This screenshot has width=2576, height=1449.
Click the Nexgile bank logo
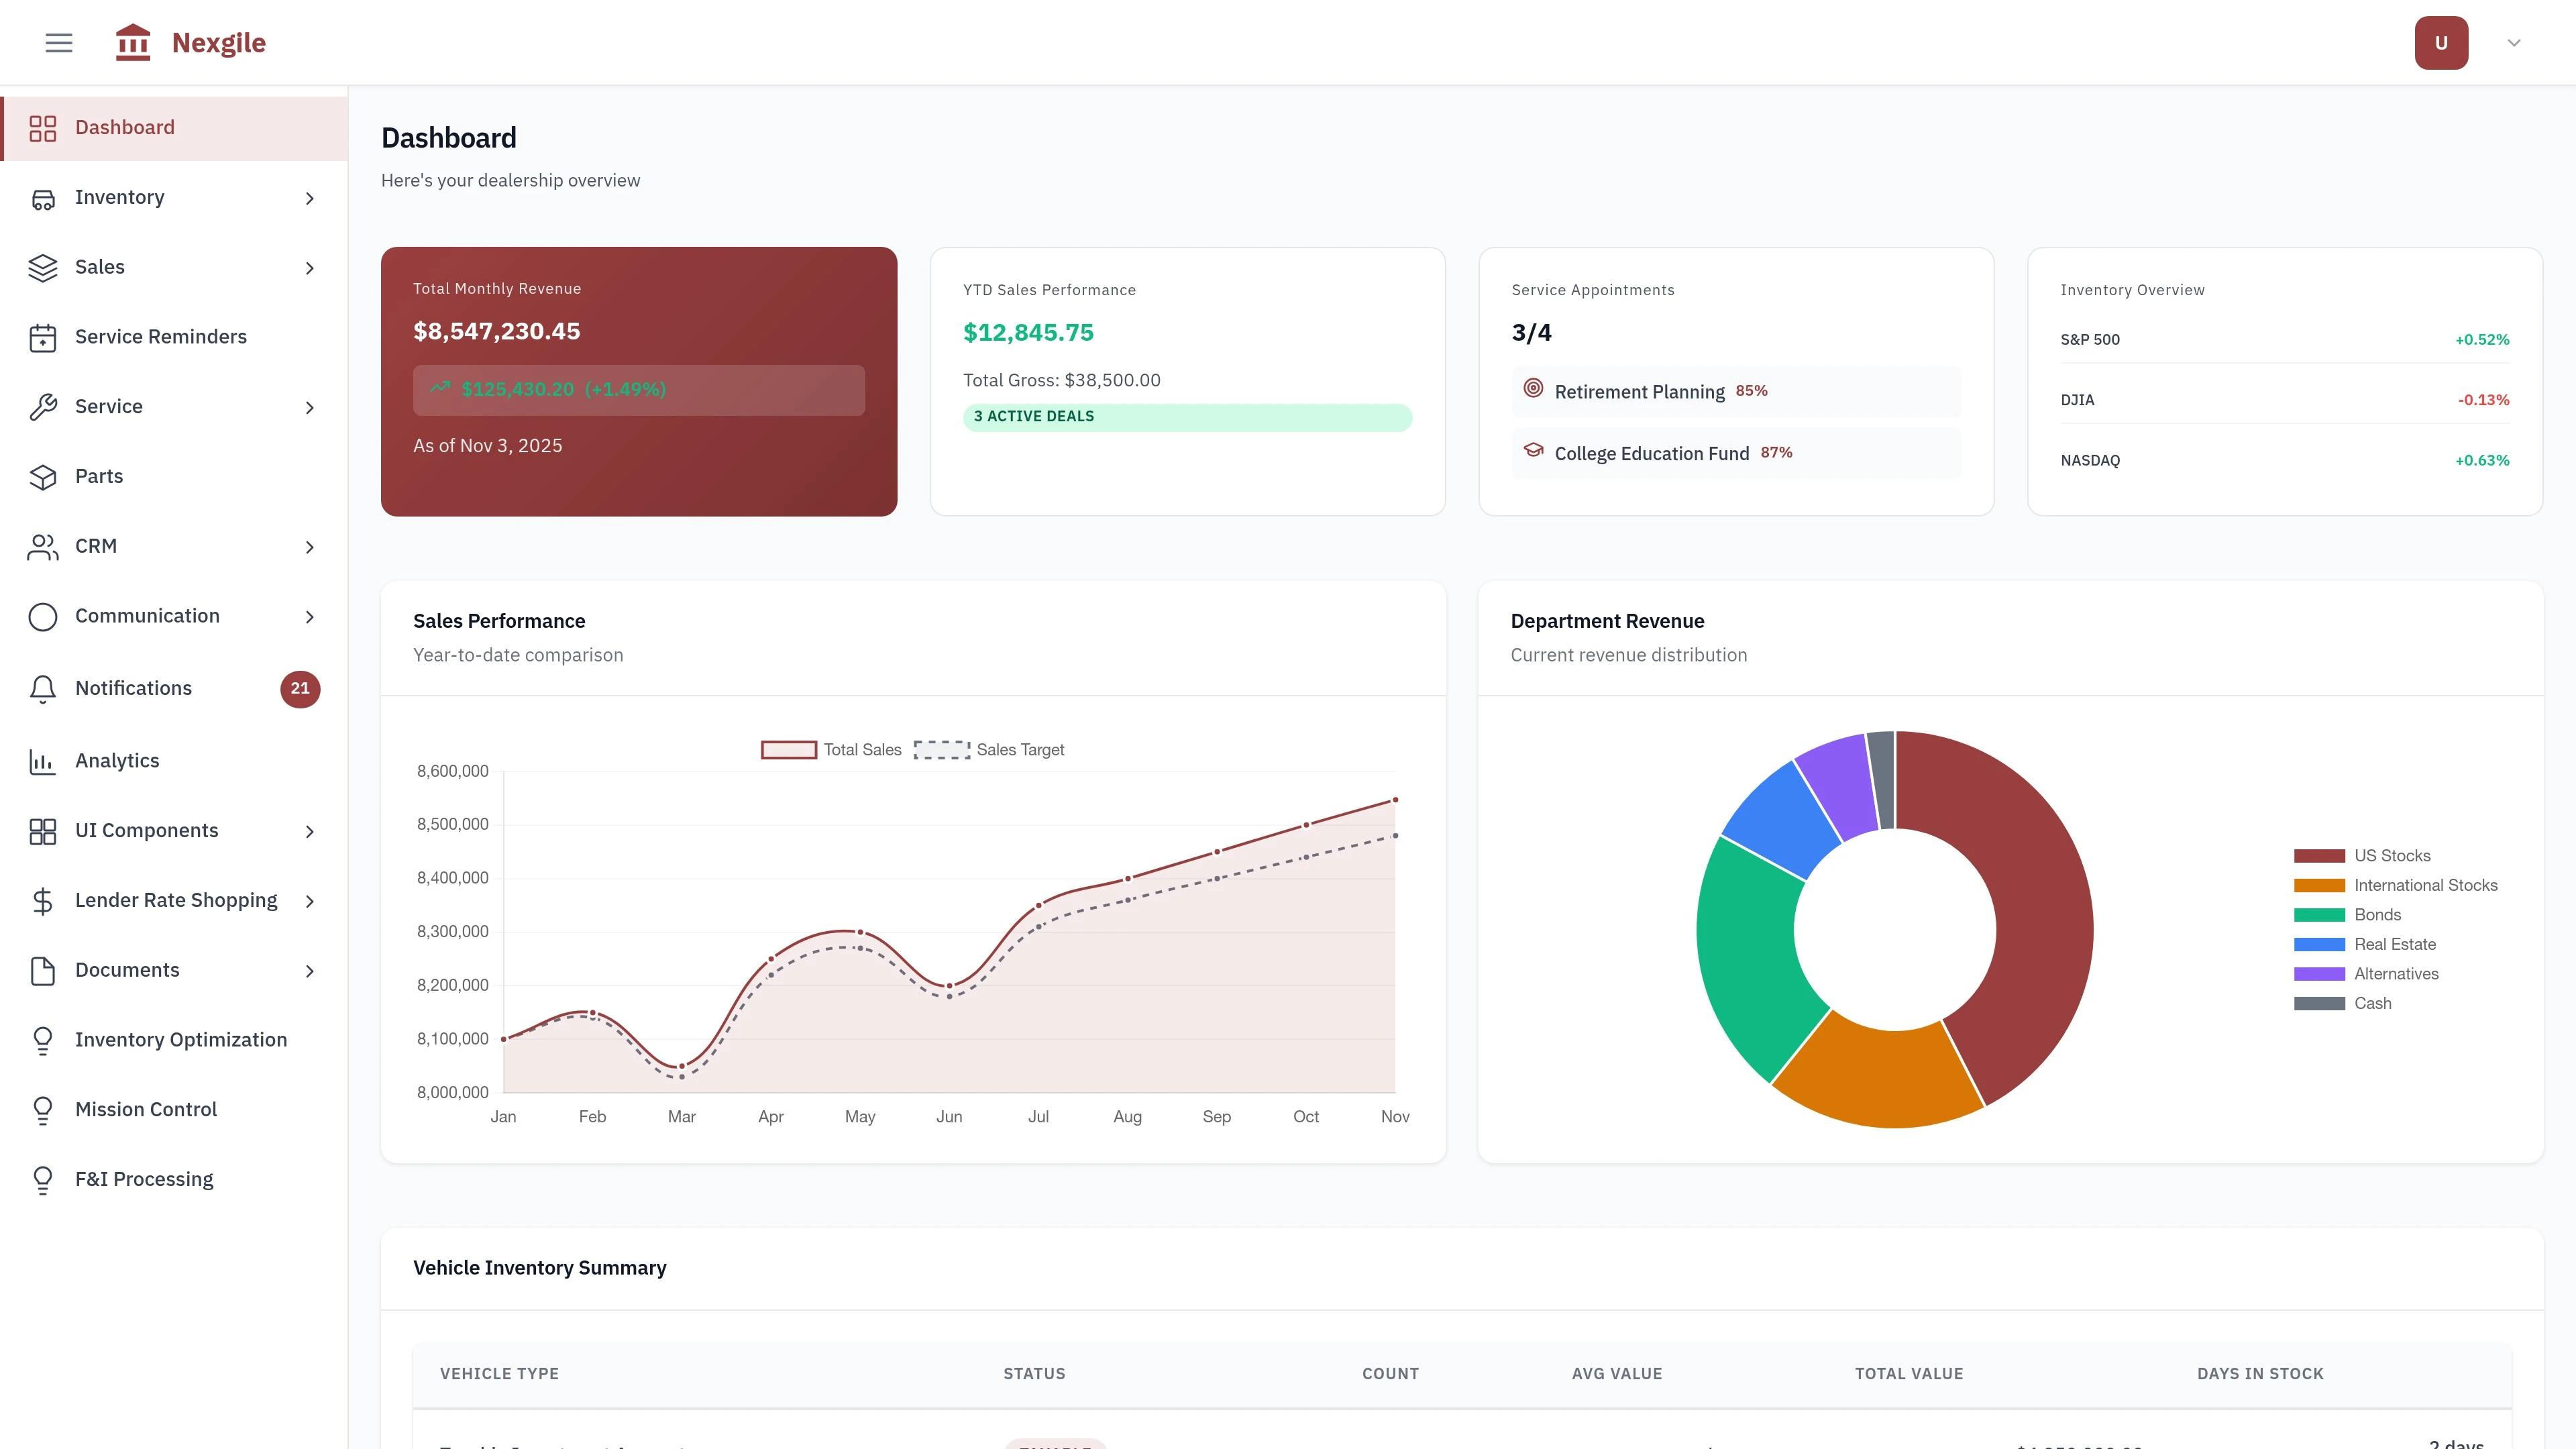[x=133, y=42]
